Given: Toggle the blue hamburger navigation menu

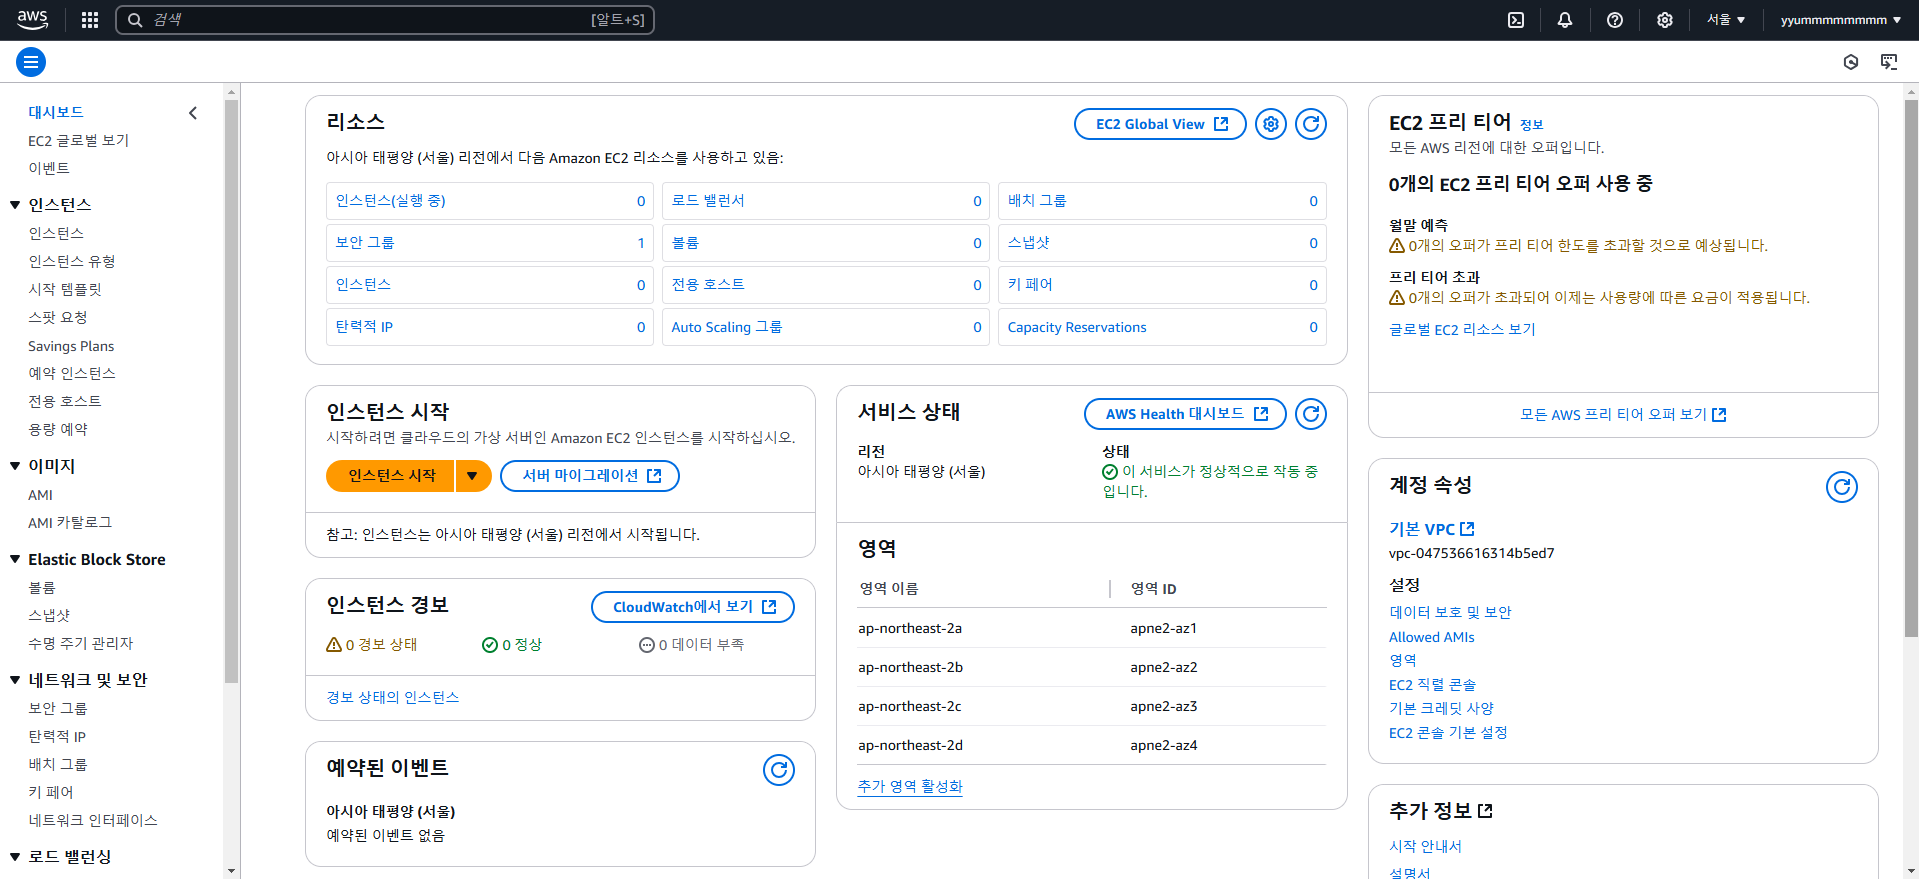Looking at the screenshot, I should pyautogui.click(x=31, y=62).
